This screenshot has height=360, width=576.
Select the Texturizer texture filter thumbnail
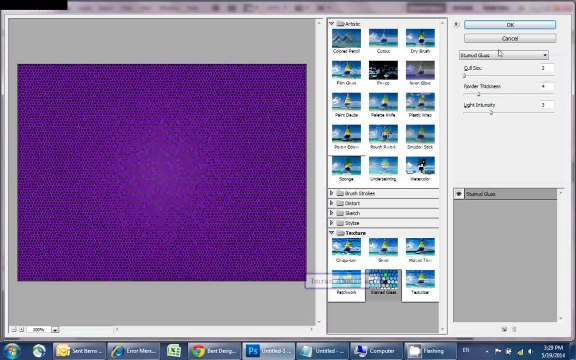pyautogui.click(x=420, y=279)
